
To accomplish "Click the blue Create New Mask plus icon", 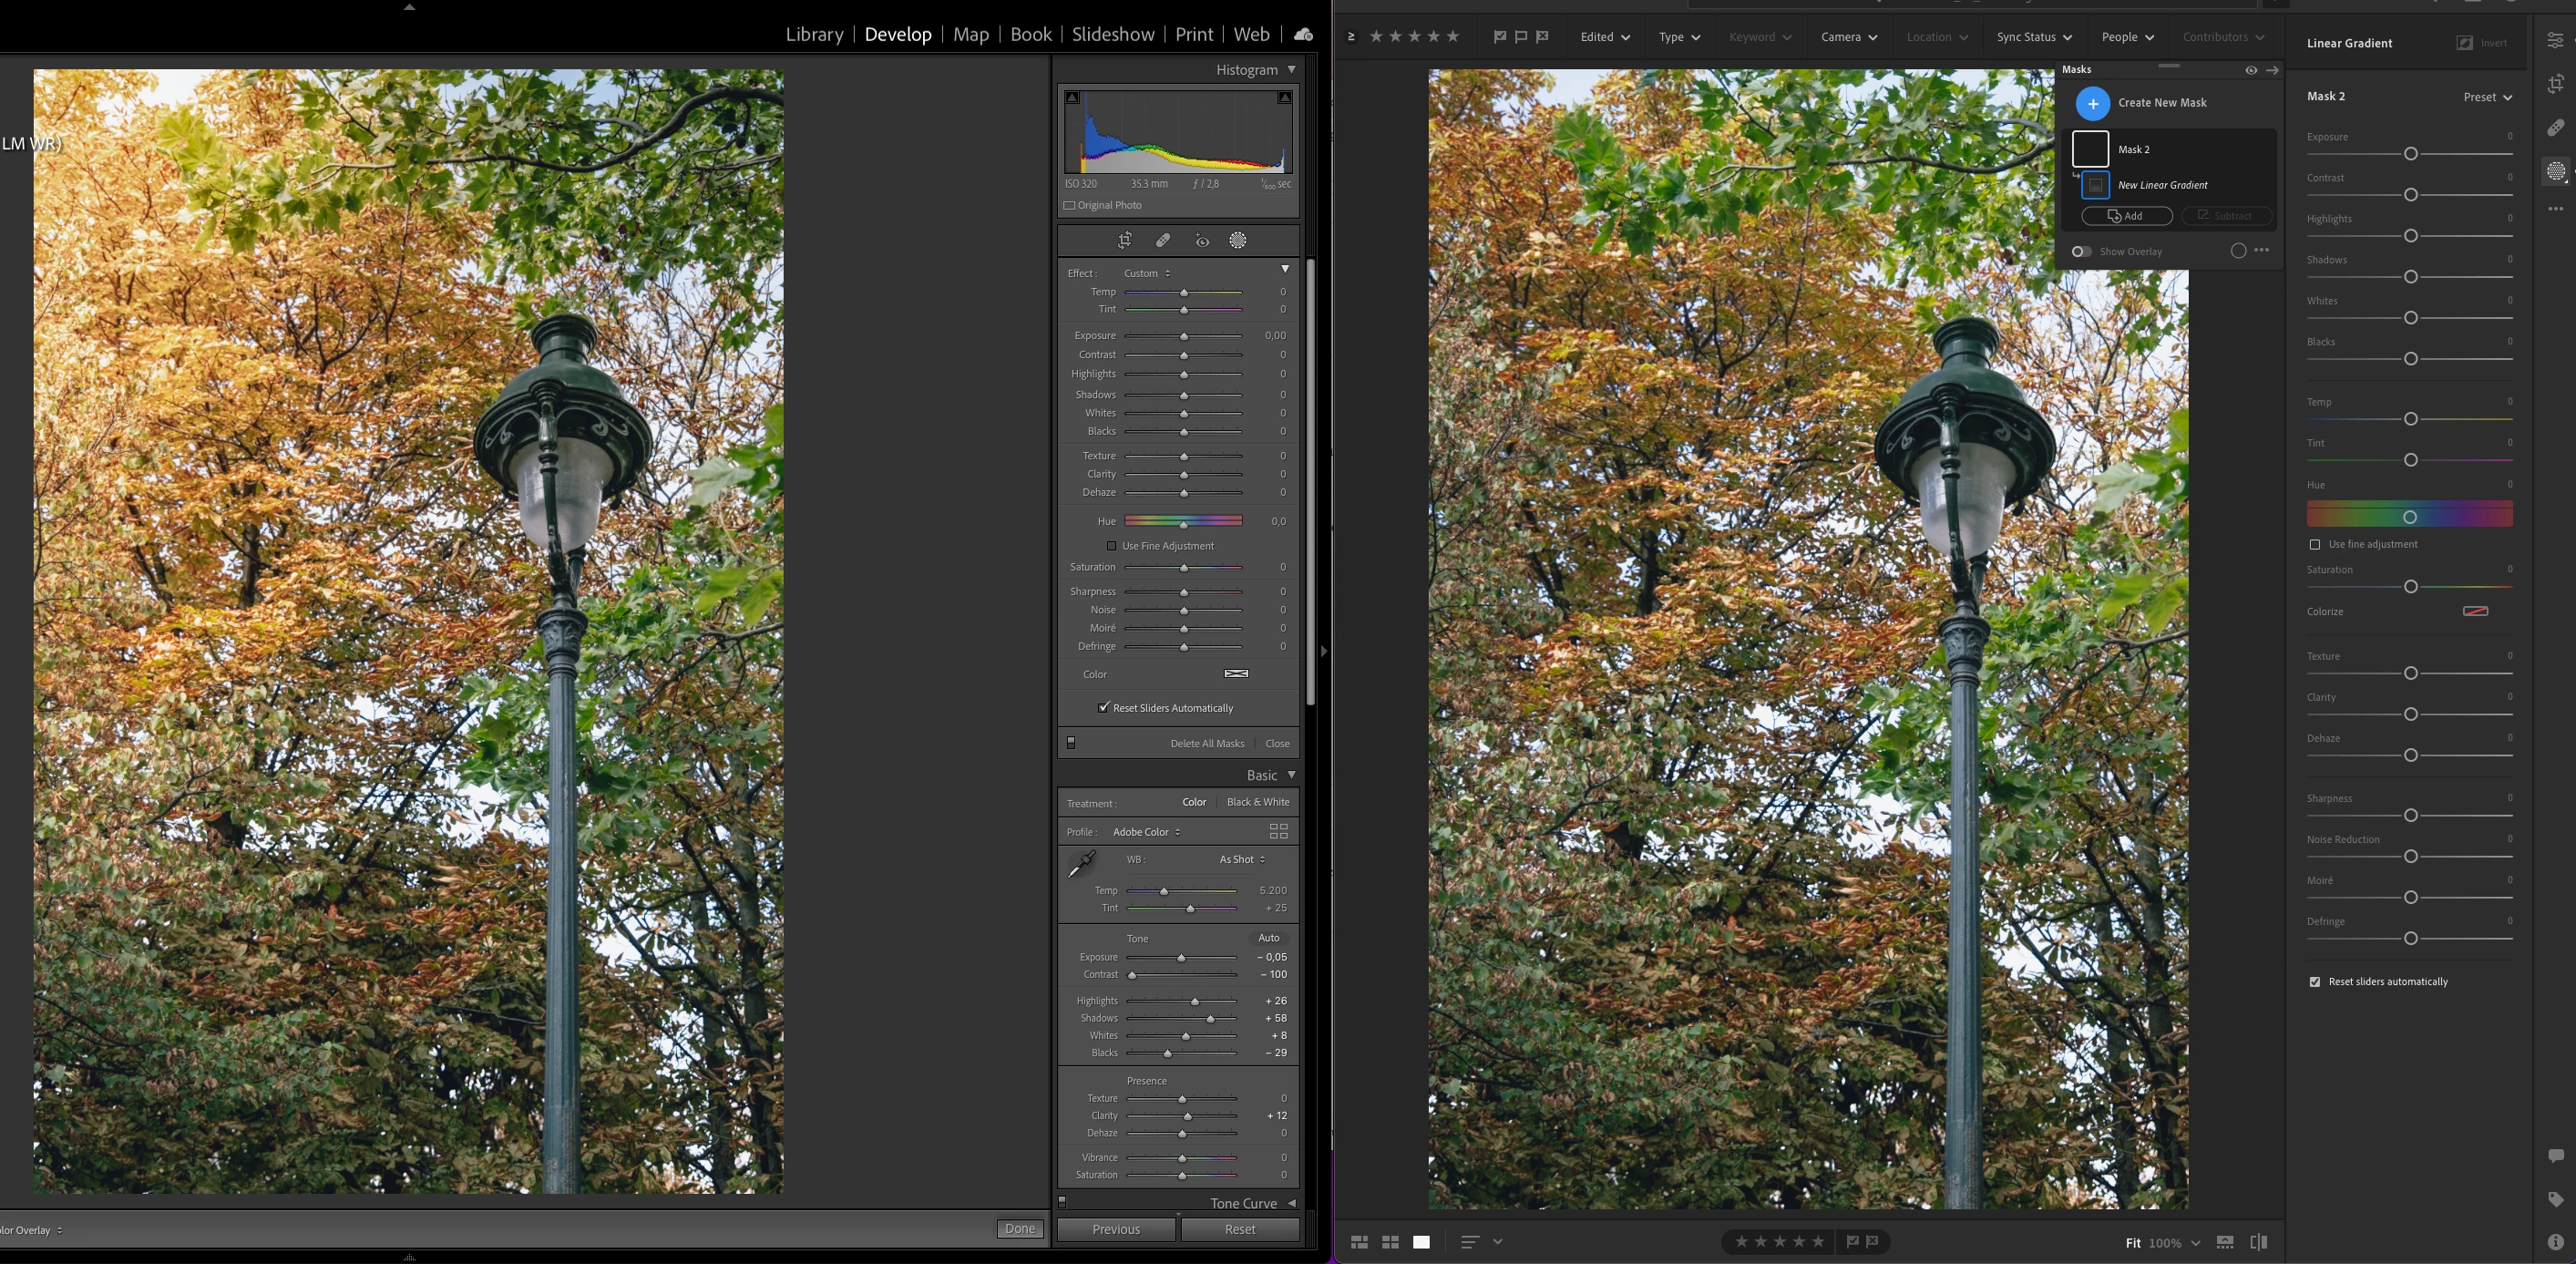I will coord(2092,103).
